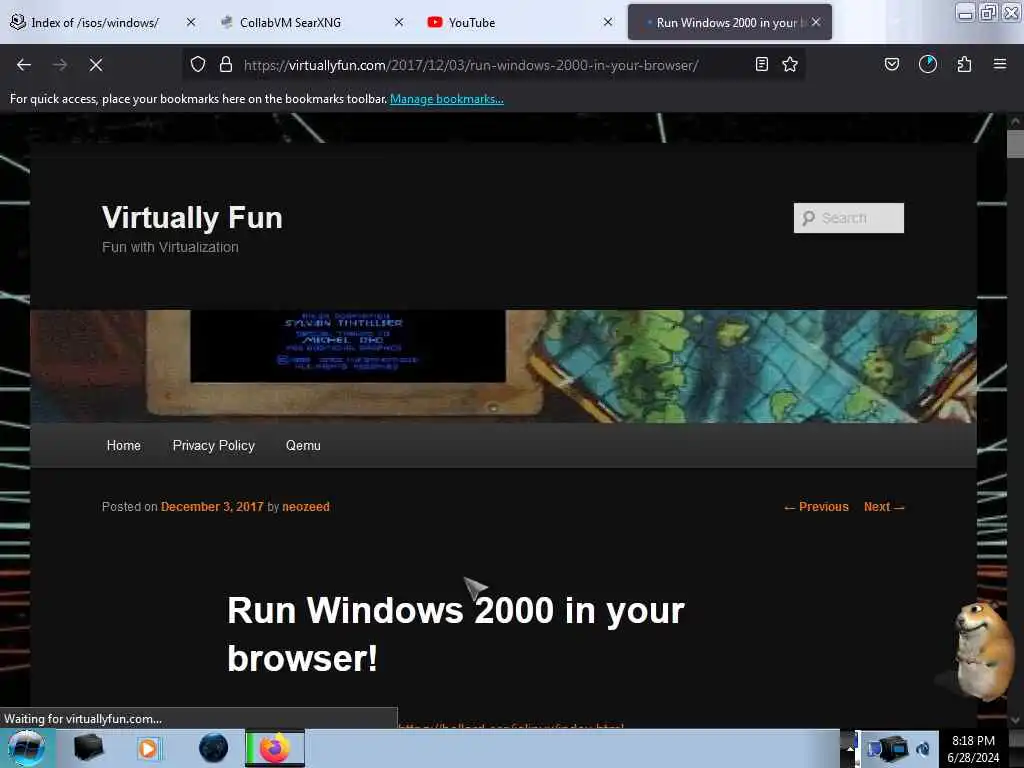Open the Firefox hamburger application menu
The height and width of the screenshot is (768, 1024).
coord(1000,64)
